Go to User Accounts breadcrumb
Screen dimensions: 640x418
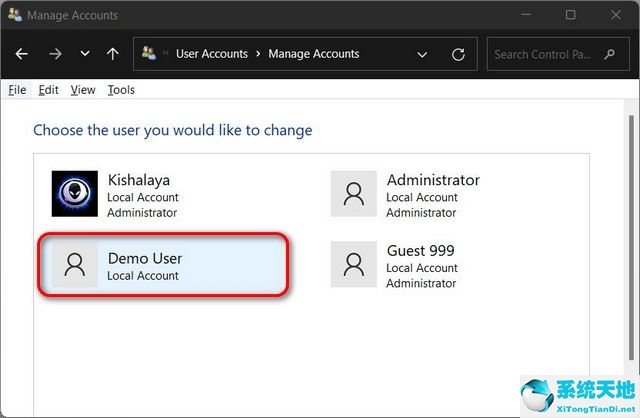[211, 54]
